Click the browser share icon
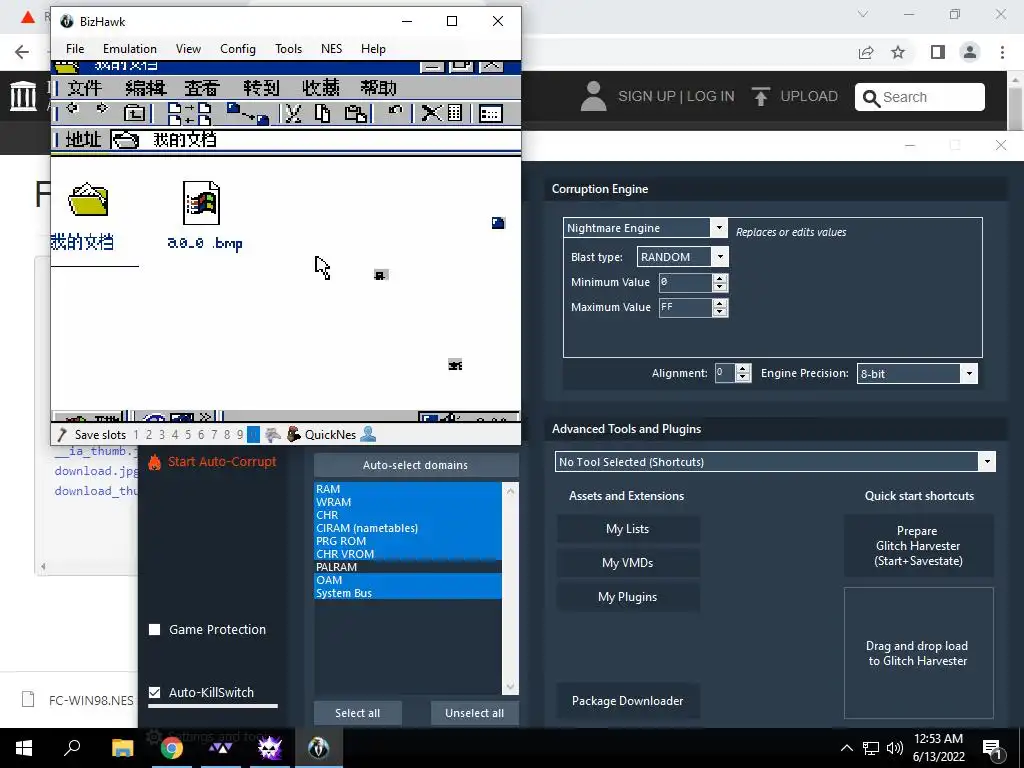This screenshot has width=1024, height=768. 866,52
